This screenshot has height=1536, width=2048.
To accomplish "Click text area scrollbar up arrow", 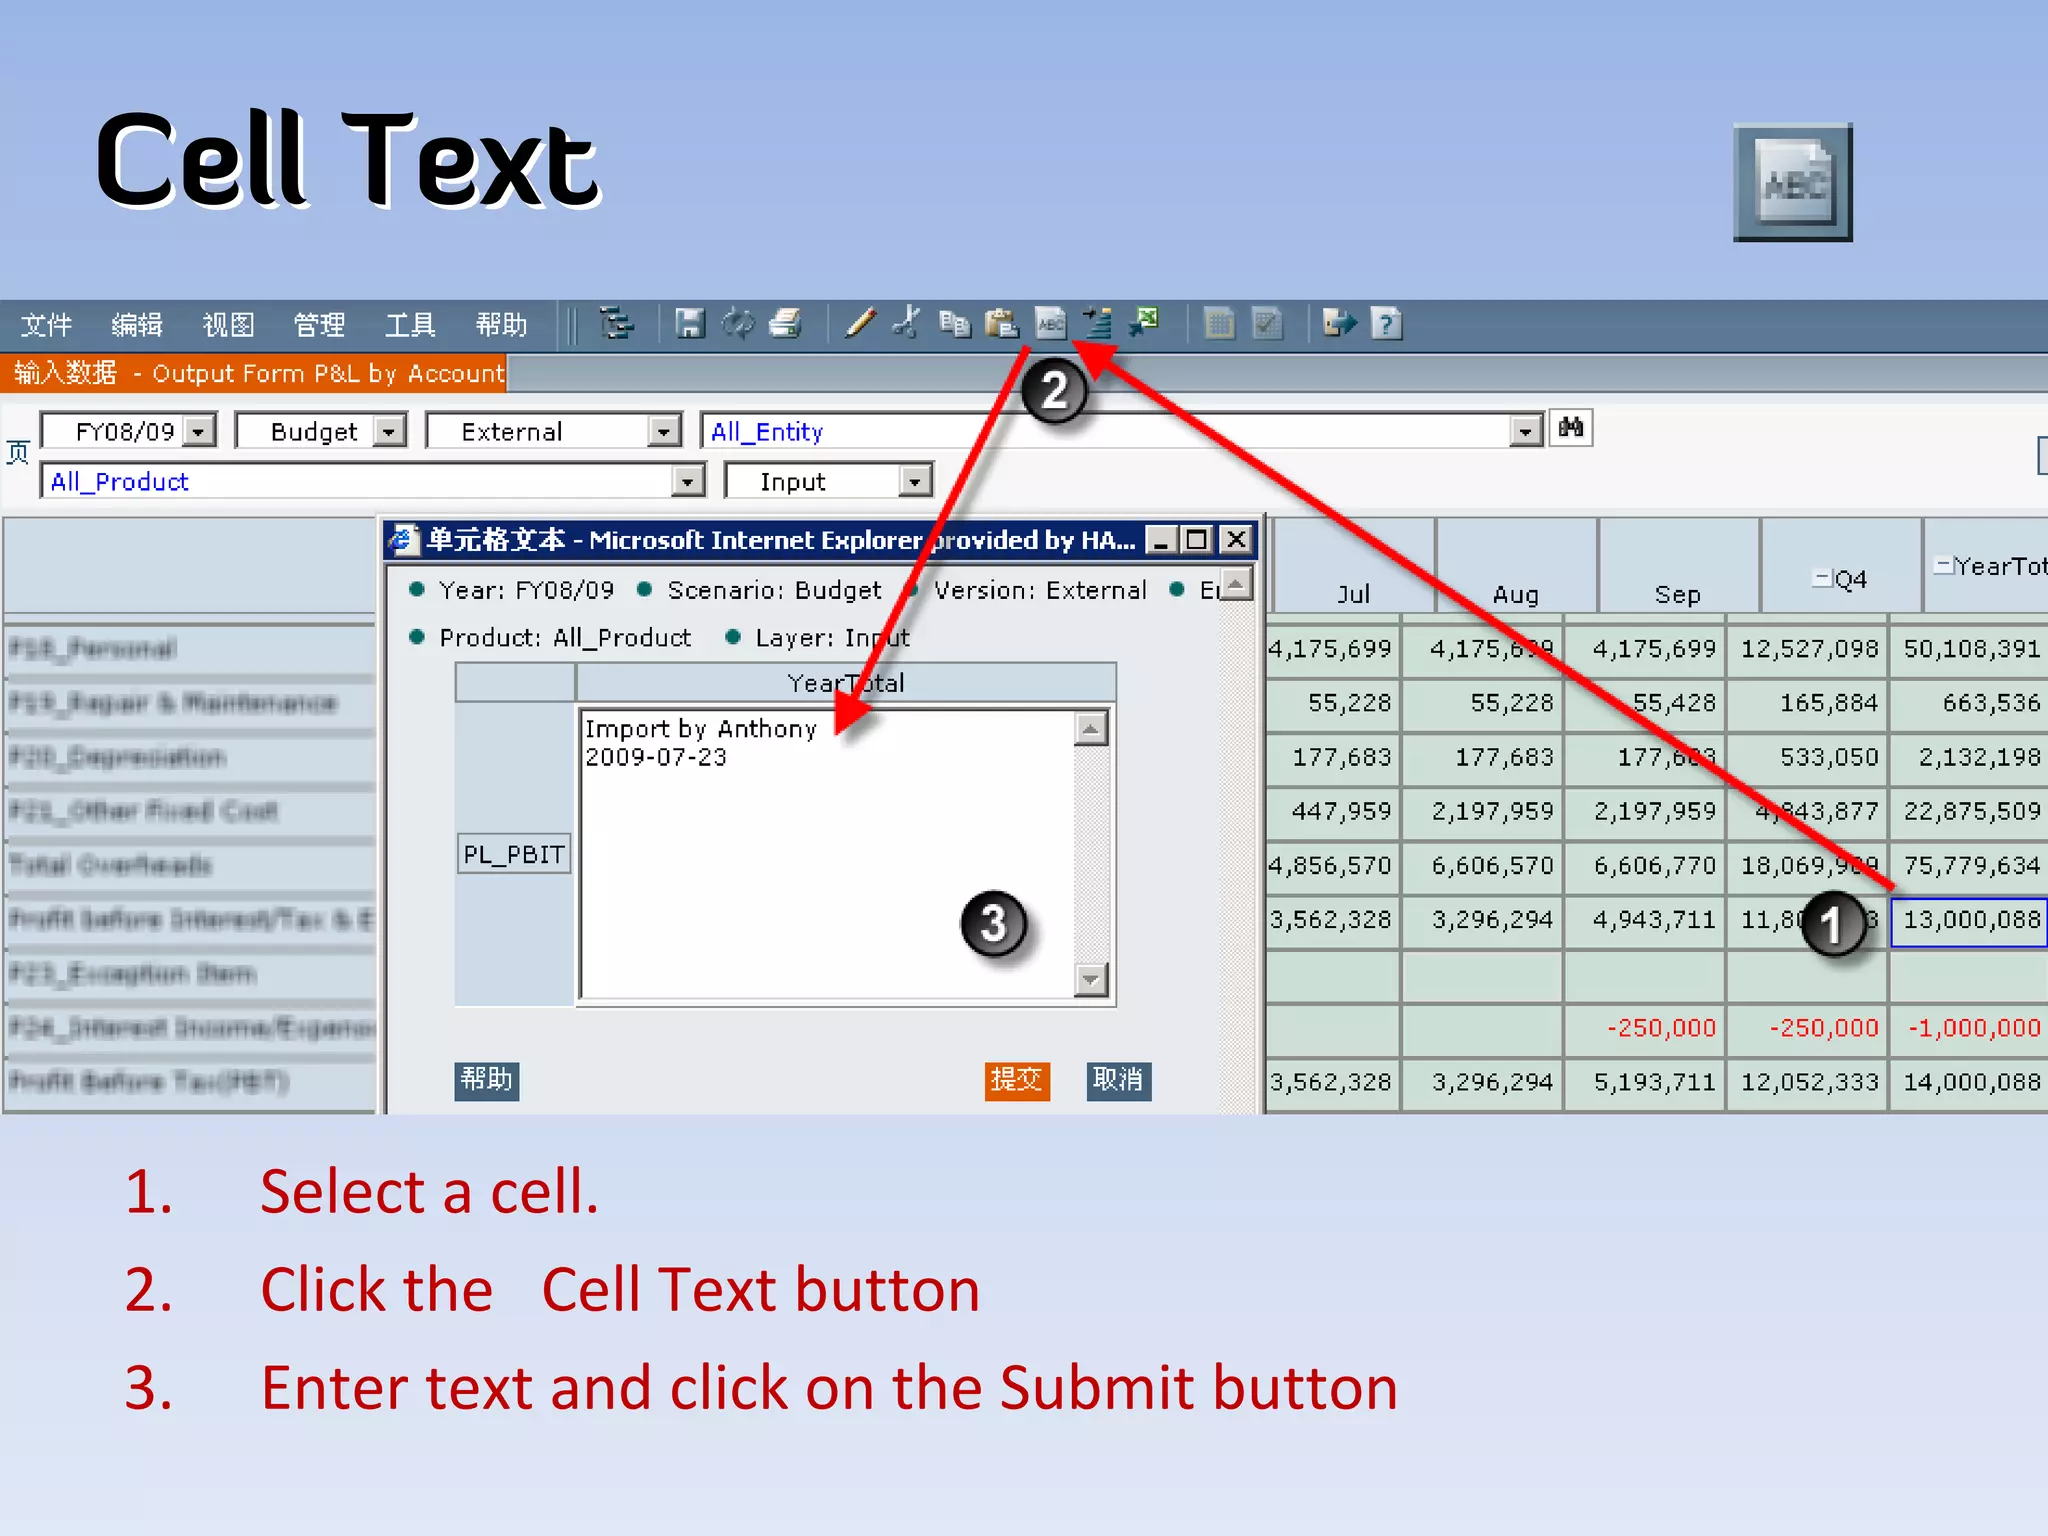I will pyautogui.click(x=1091, y=728).
